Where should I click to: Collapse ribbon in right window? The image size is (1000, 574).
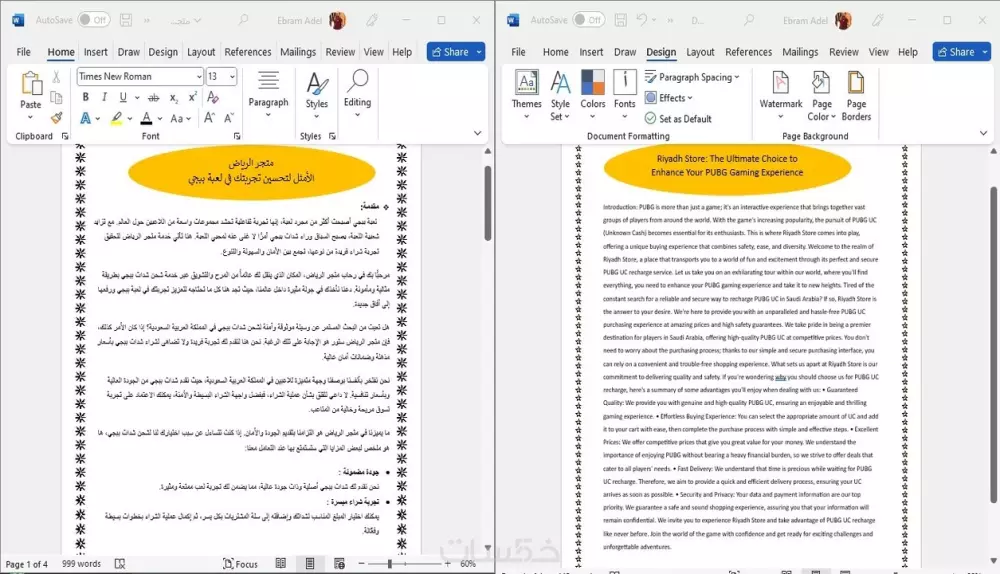point(983,133)
